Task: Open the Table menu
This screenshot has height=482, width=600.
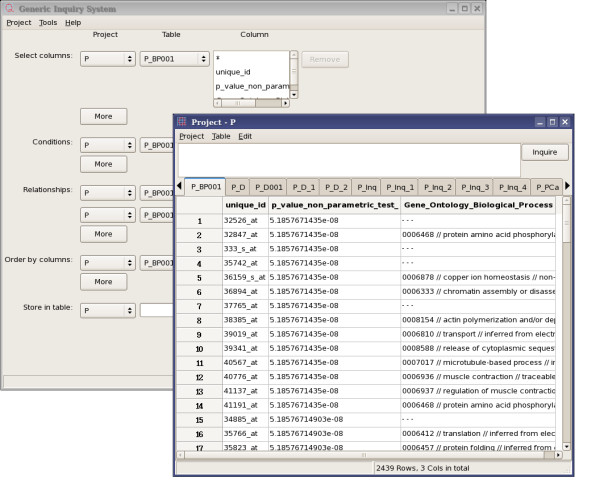Action: point(221,136)
